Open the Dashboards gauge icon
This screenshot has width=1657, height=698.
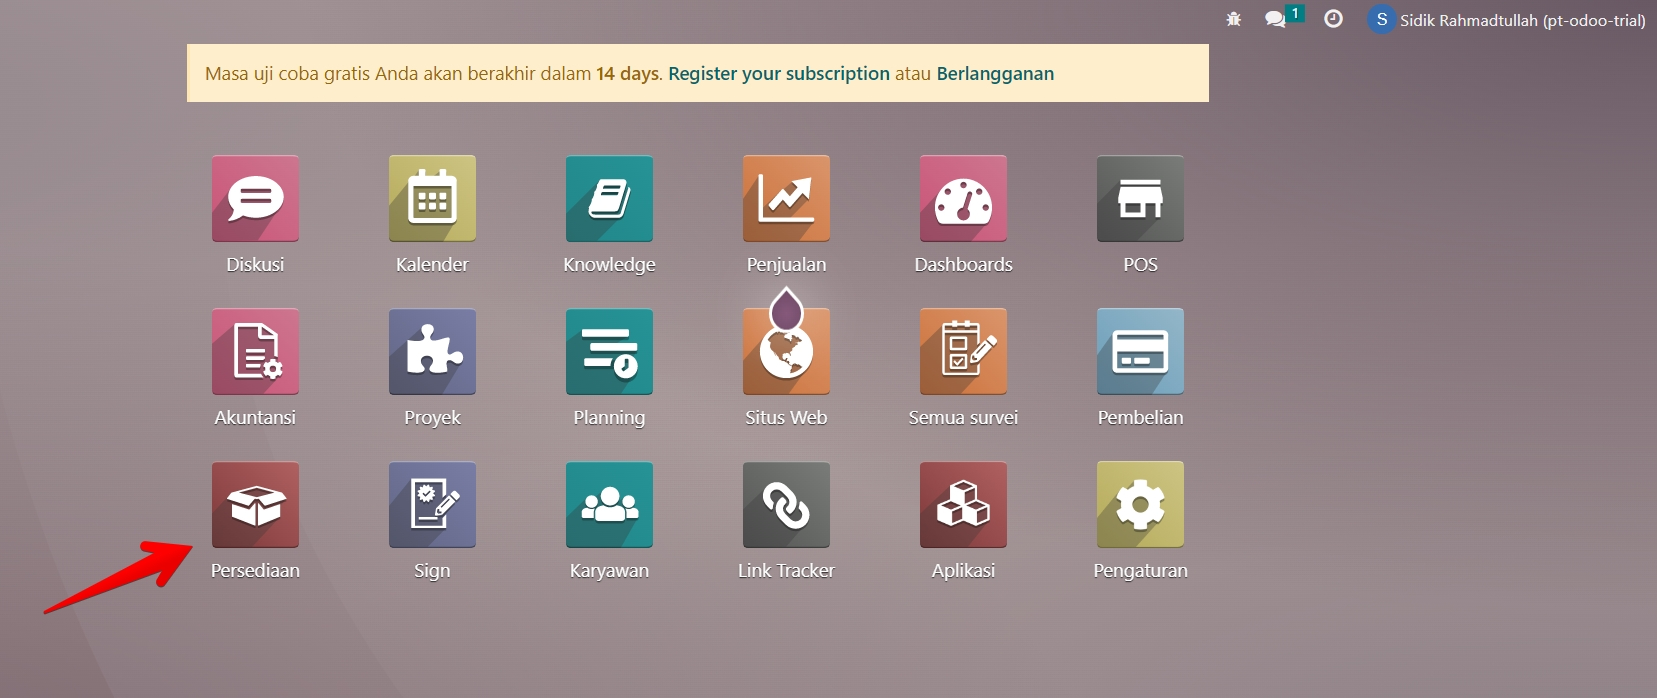(963, 199)
